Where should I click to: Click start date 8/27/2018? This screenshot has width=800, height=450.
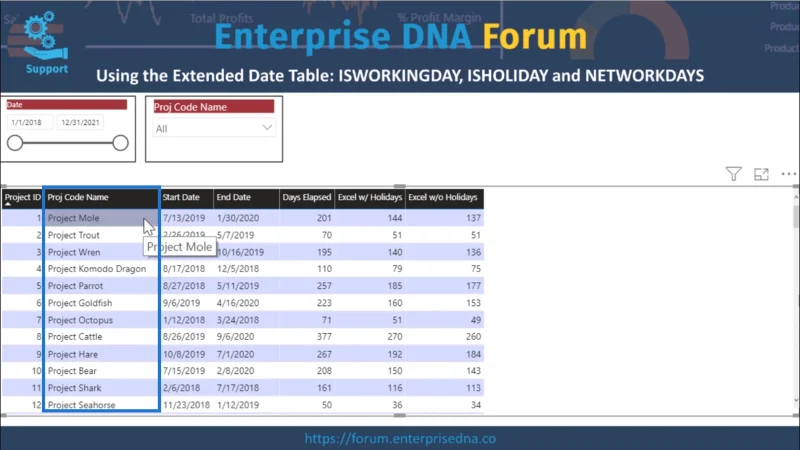click(184, 286)
